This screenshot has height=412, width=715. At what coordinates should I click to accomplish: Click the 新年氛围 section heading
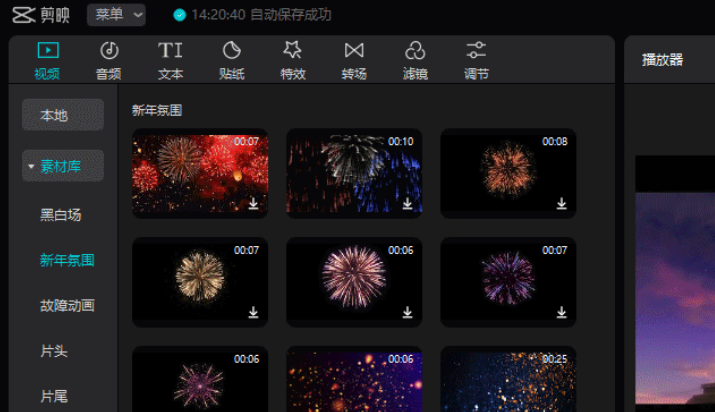pyautogui.click(x=157, y=110)
